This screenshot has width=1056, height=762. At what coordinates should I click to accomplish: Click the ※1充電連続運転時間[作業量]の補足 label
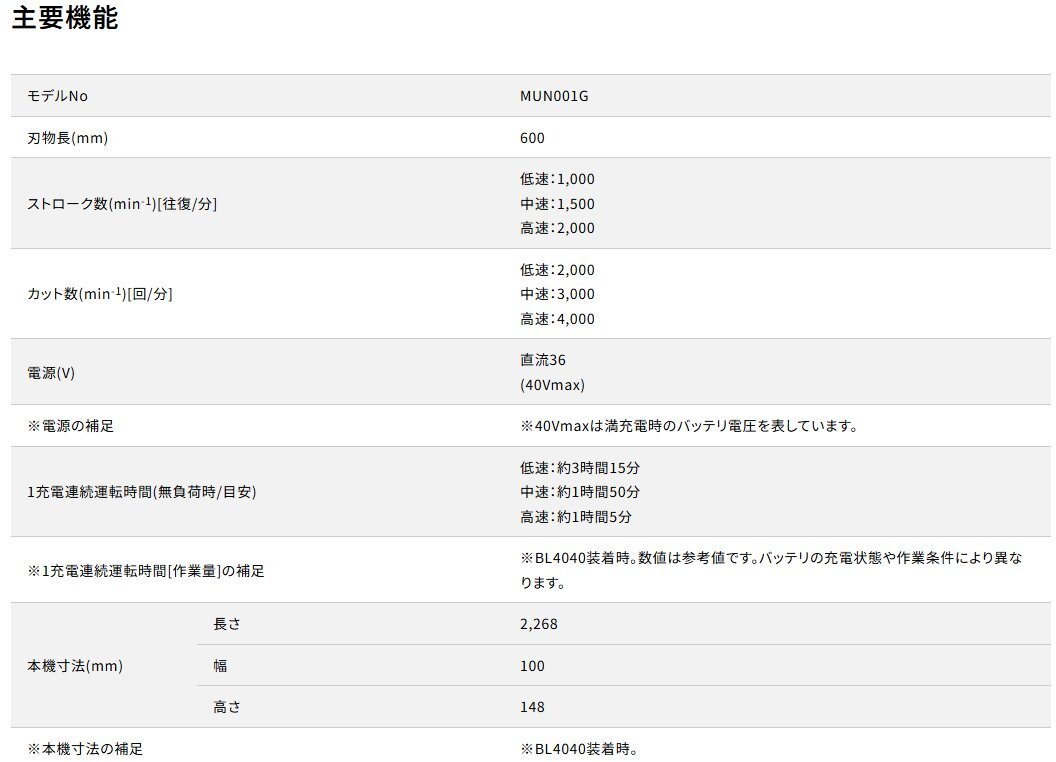tap(145, 571)
